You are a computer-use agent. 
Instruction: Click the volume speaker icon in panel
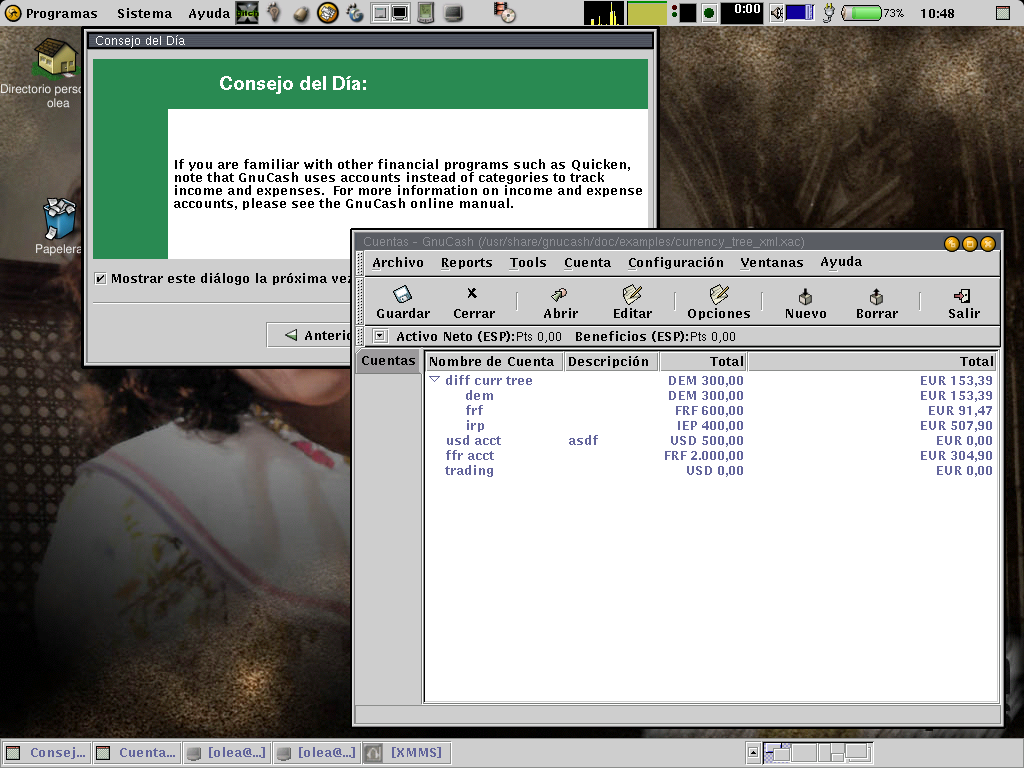[x=776, y=13]
